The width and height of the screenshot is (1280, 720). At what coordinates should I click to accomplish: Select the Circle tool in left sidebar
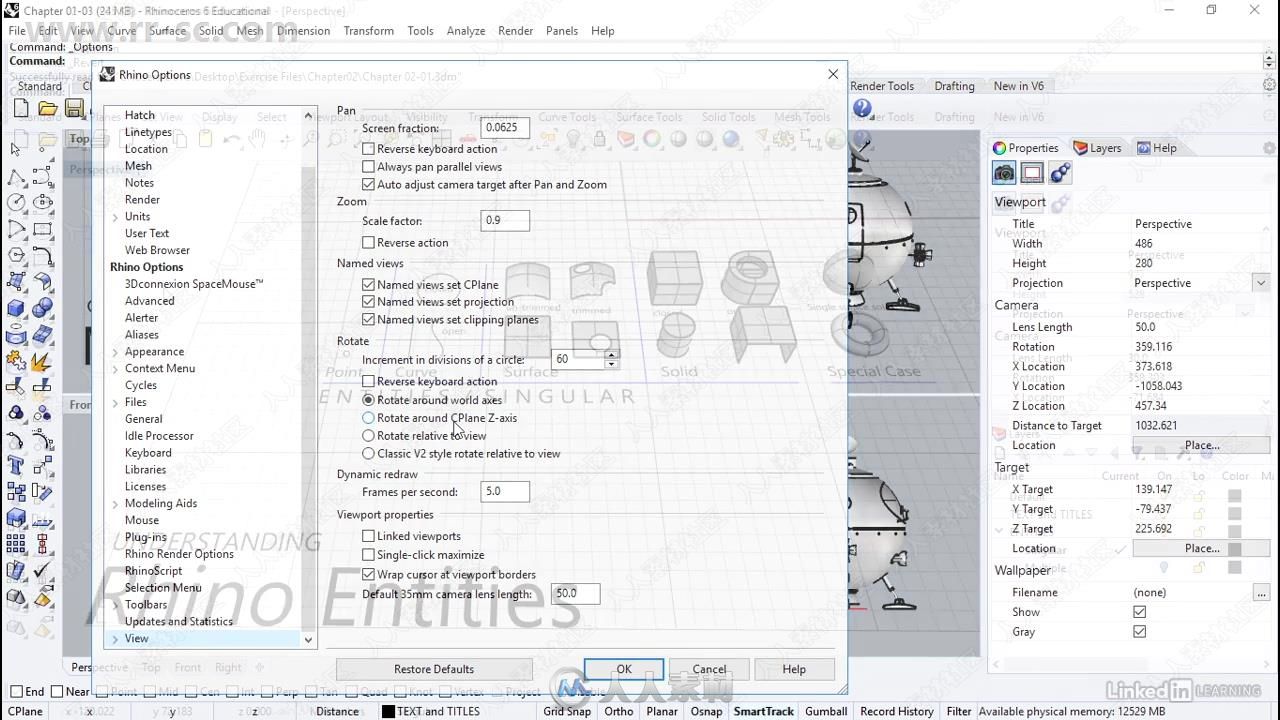pyautogui.click(x=16, y=202)
